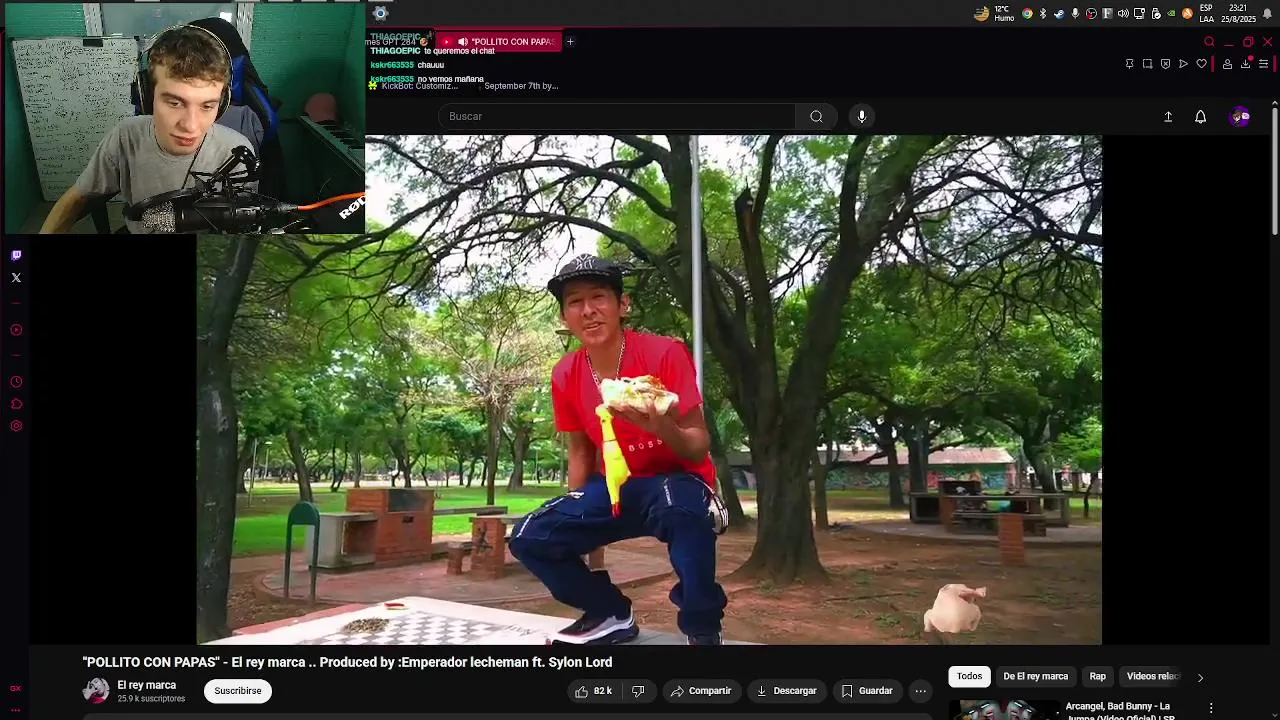Click the YouTube voice search microphone
Image resolution: width=1280 pixels, height=720 pixels.
(x=862, y=116)
